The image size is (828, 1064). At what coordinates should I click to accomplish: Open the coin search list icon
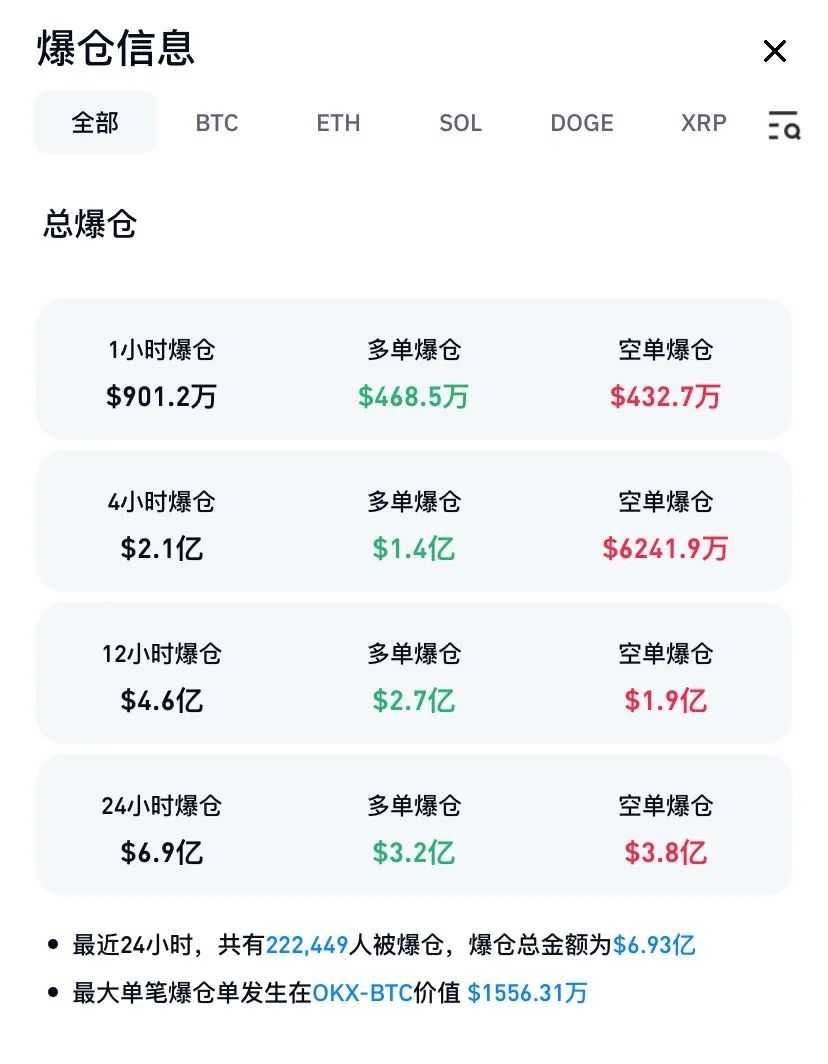784,125
